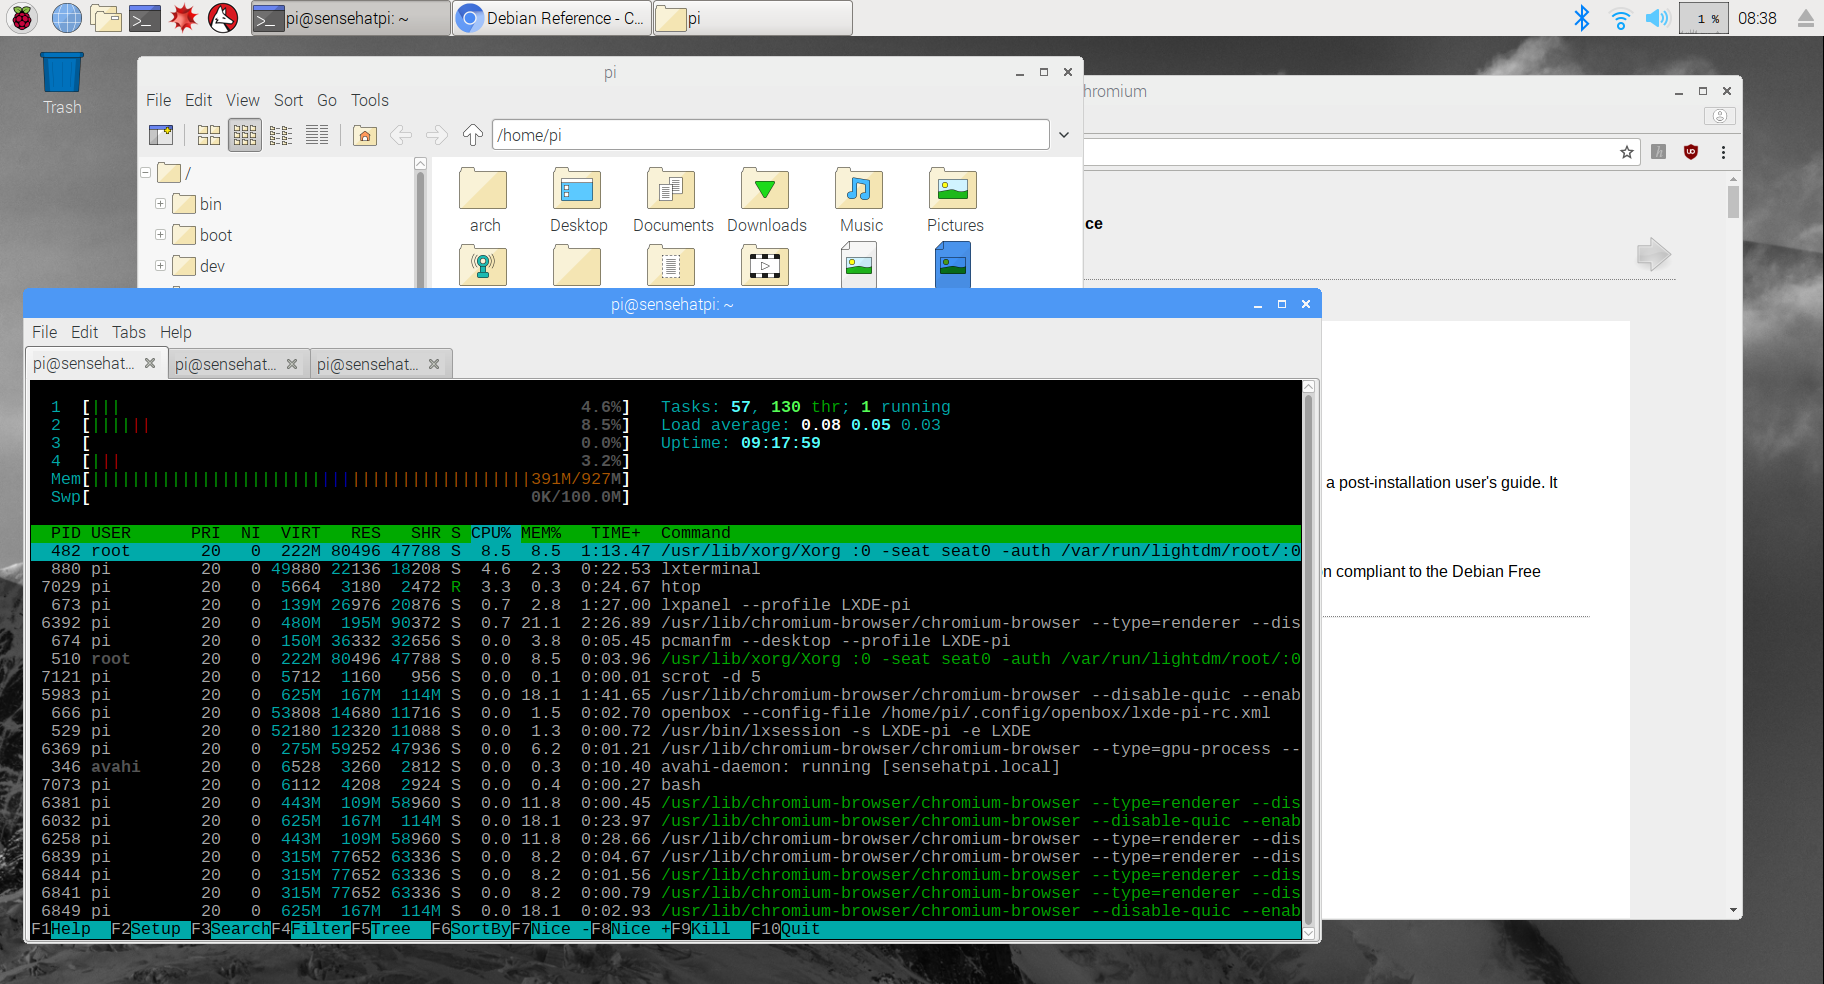
Task: Launch the terminal from the taskbar launcher
Action: pyautogui.click(x=145, y=18)
